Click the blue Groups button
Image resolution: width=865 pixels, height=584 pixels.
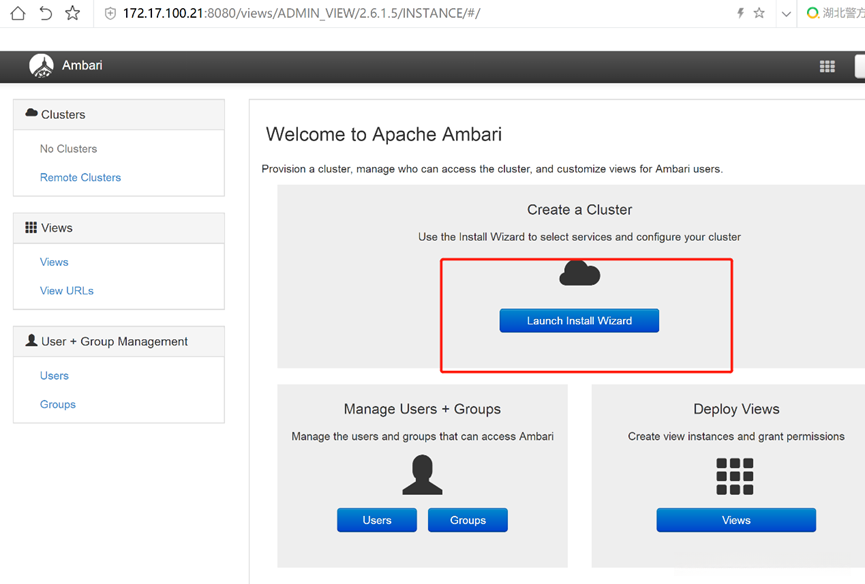(468, 520)
